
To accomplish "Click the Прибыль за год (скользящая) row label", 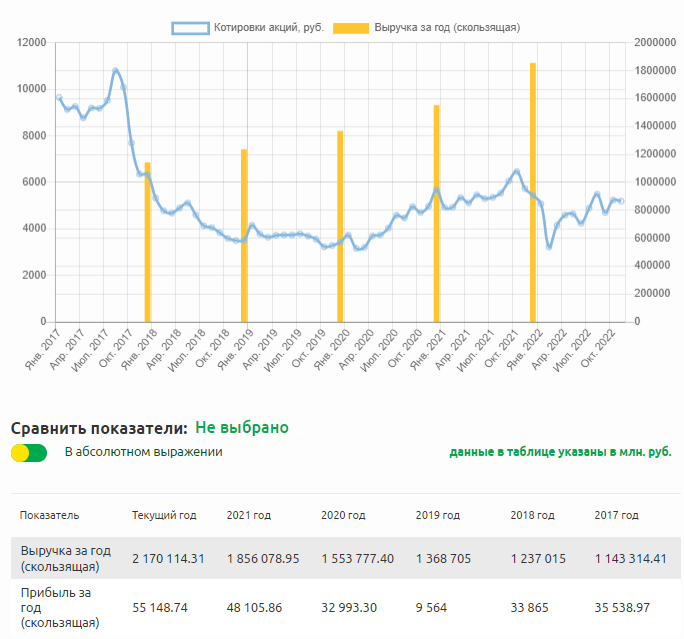I will 60,608.
